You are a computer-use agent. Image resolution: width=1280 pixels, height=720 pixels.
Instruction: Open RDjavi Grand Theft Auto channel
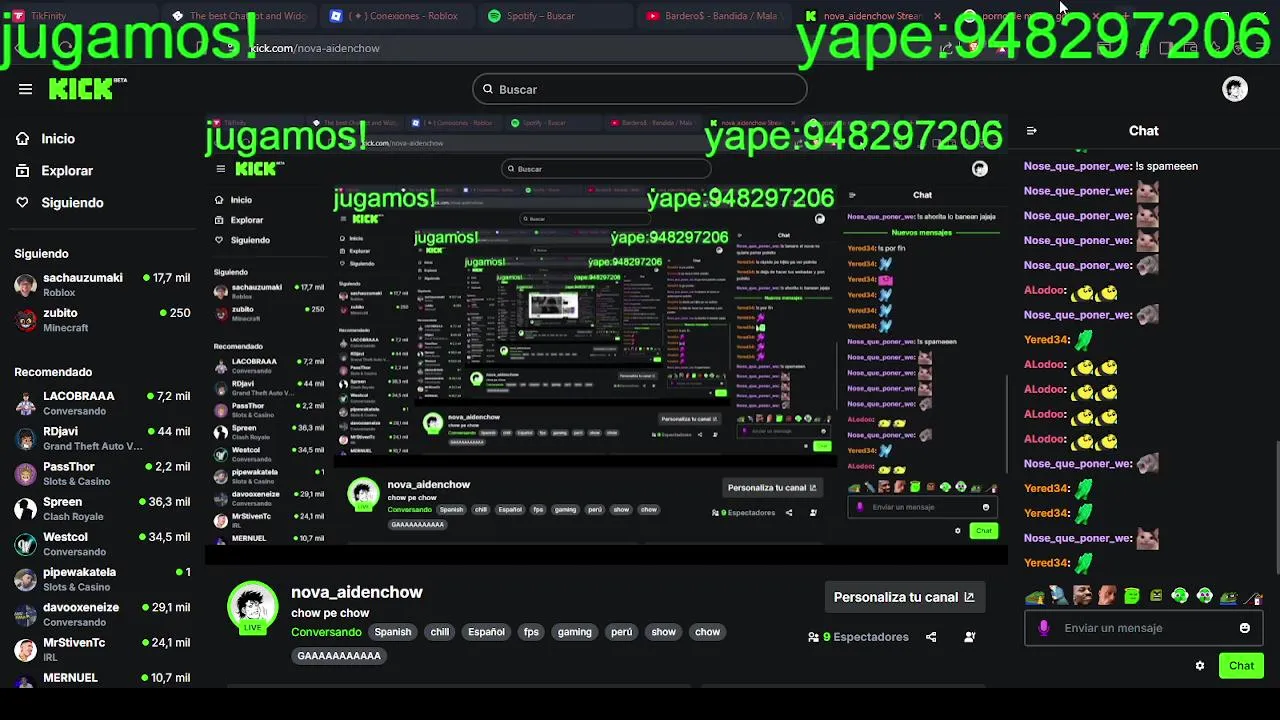pos(102,438)
